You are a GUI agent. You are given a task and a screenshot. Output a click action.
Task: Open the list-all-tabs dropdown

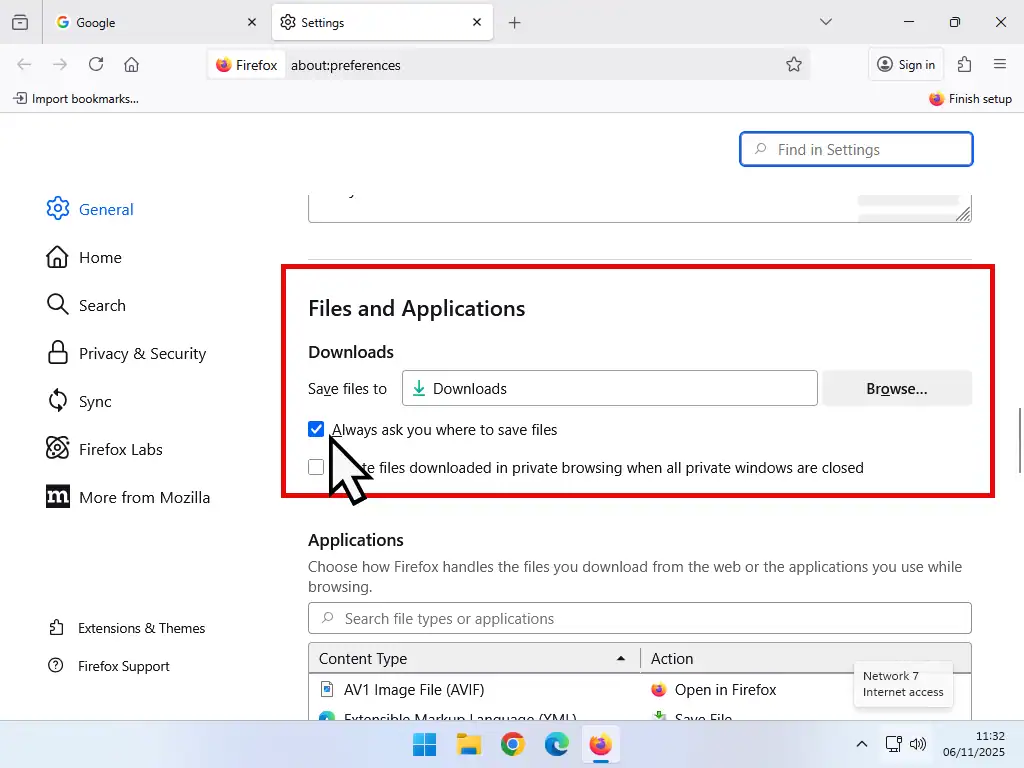[825, 21]
